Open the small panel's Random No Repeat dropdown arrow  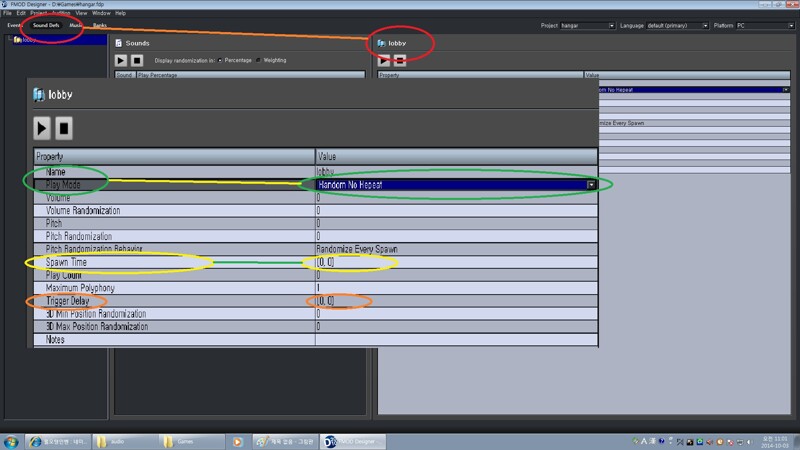click(786, 90)
